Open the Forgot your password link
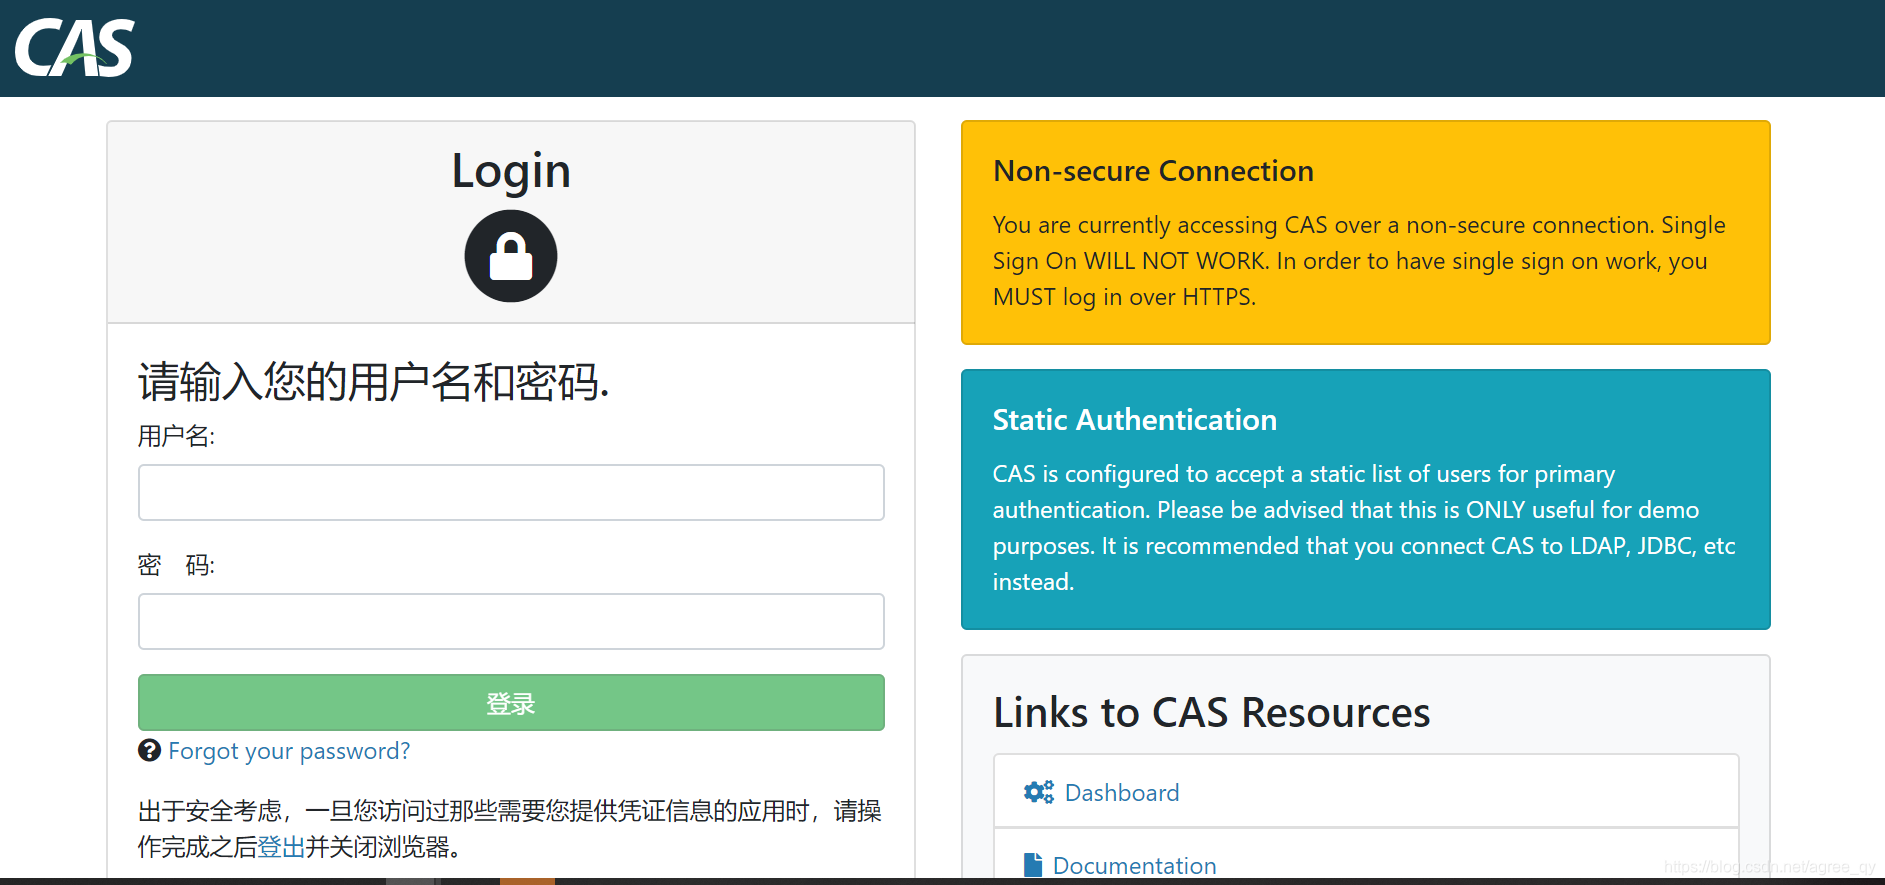 (x=289, y=751)
